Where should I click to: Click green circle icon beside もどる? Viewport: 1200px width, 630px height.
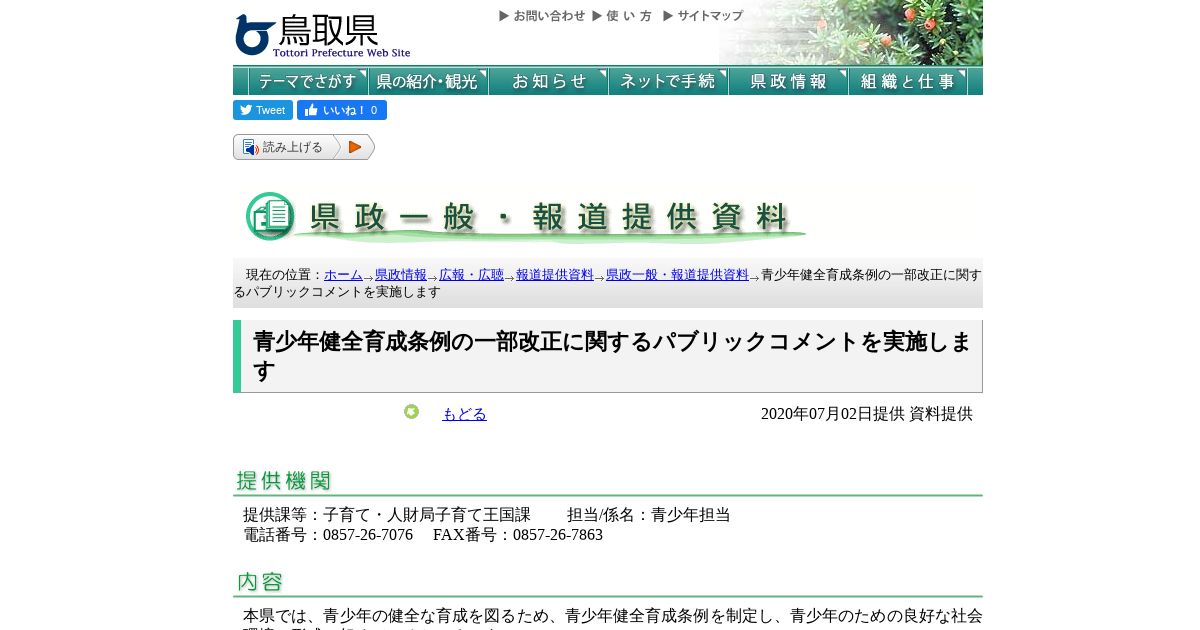point(411,412)
